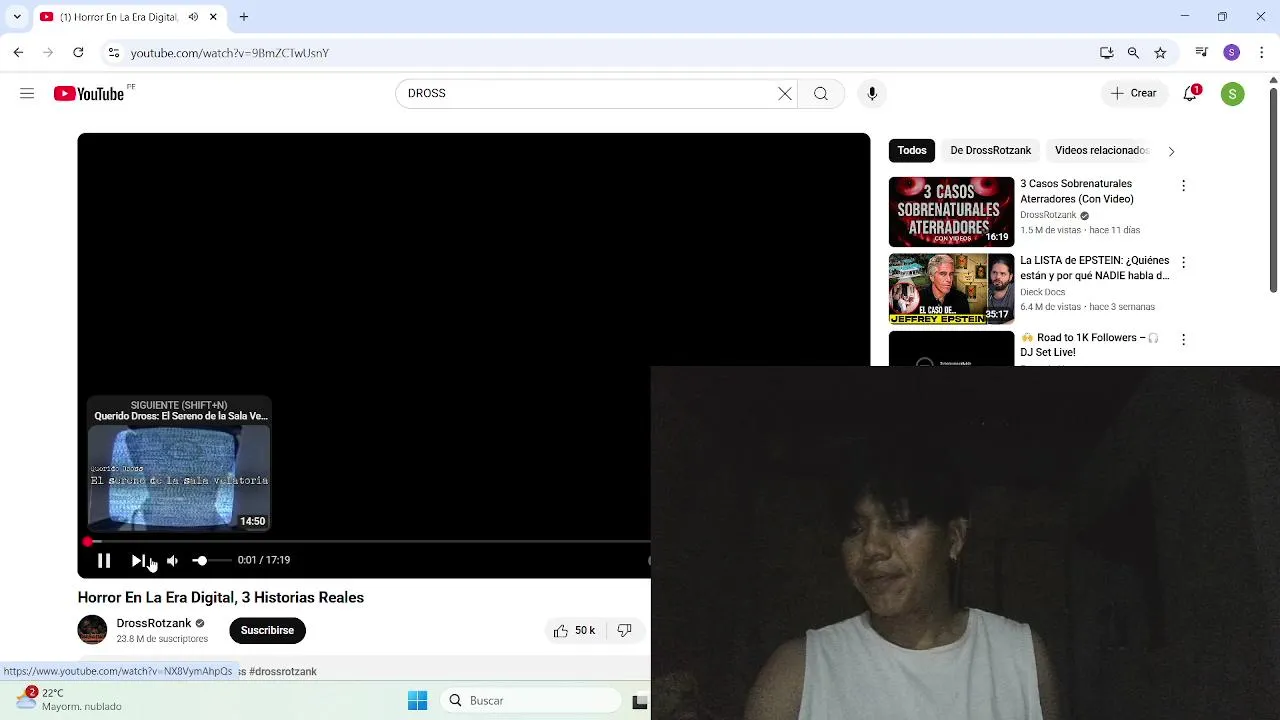Viewport: 1280px width, 720px height.
Task: Open 3 Casos Sobrenaturales Aterradores title
Action: point(1077,191)
